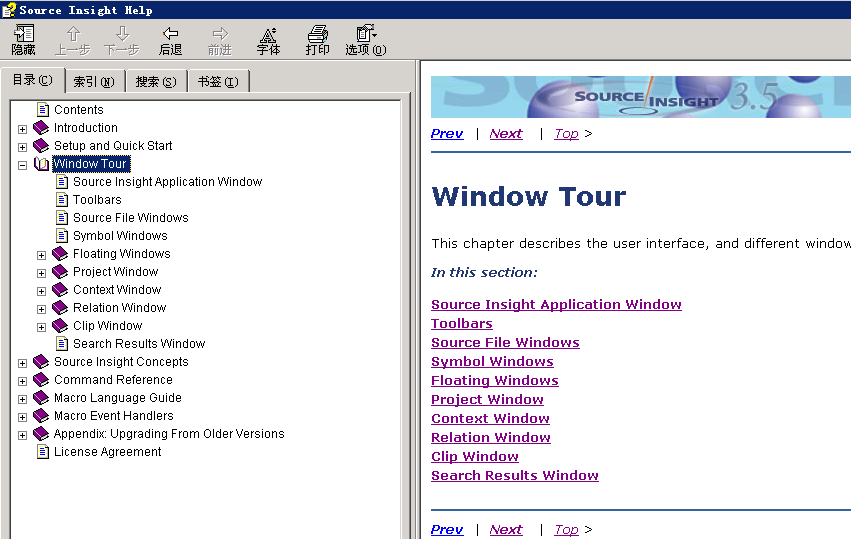
Task: Click the open book icon beside Window Tour
Action: tap(41, 163)
